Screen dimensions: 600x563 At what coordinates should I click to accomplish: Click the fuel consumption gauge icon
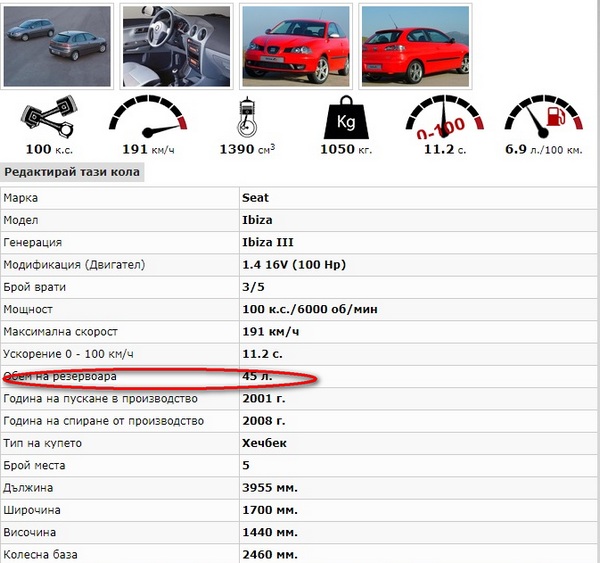[543, 117]
